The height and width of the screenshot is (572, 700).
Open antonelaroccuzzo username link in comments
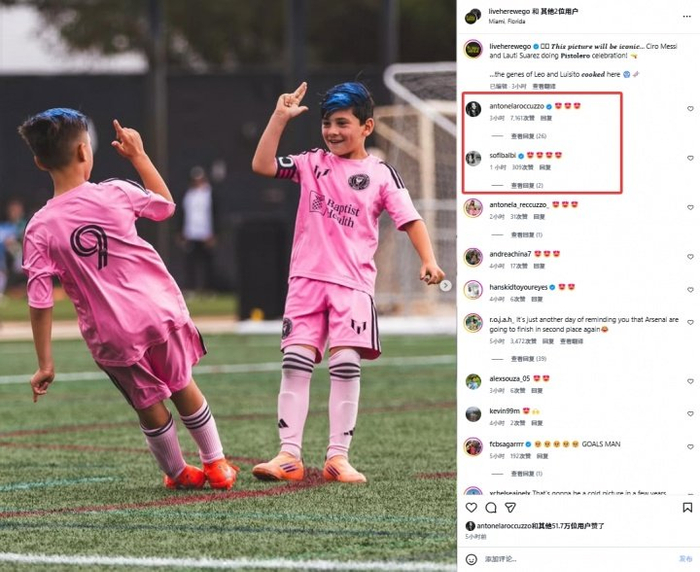[517, 106]
